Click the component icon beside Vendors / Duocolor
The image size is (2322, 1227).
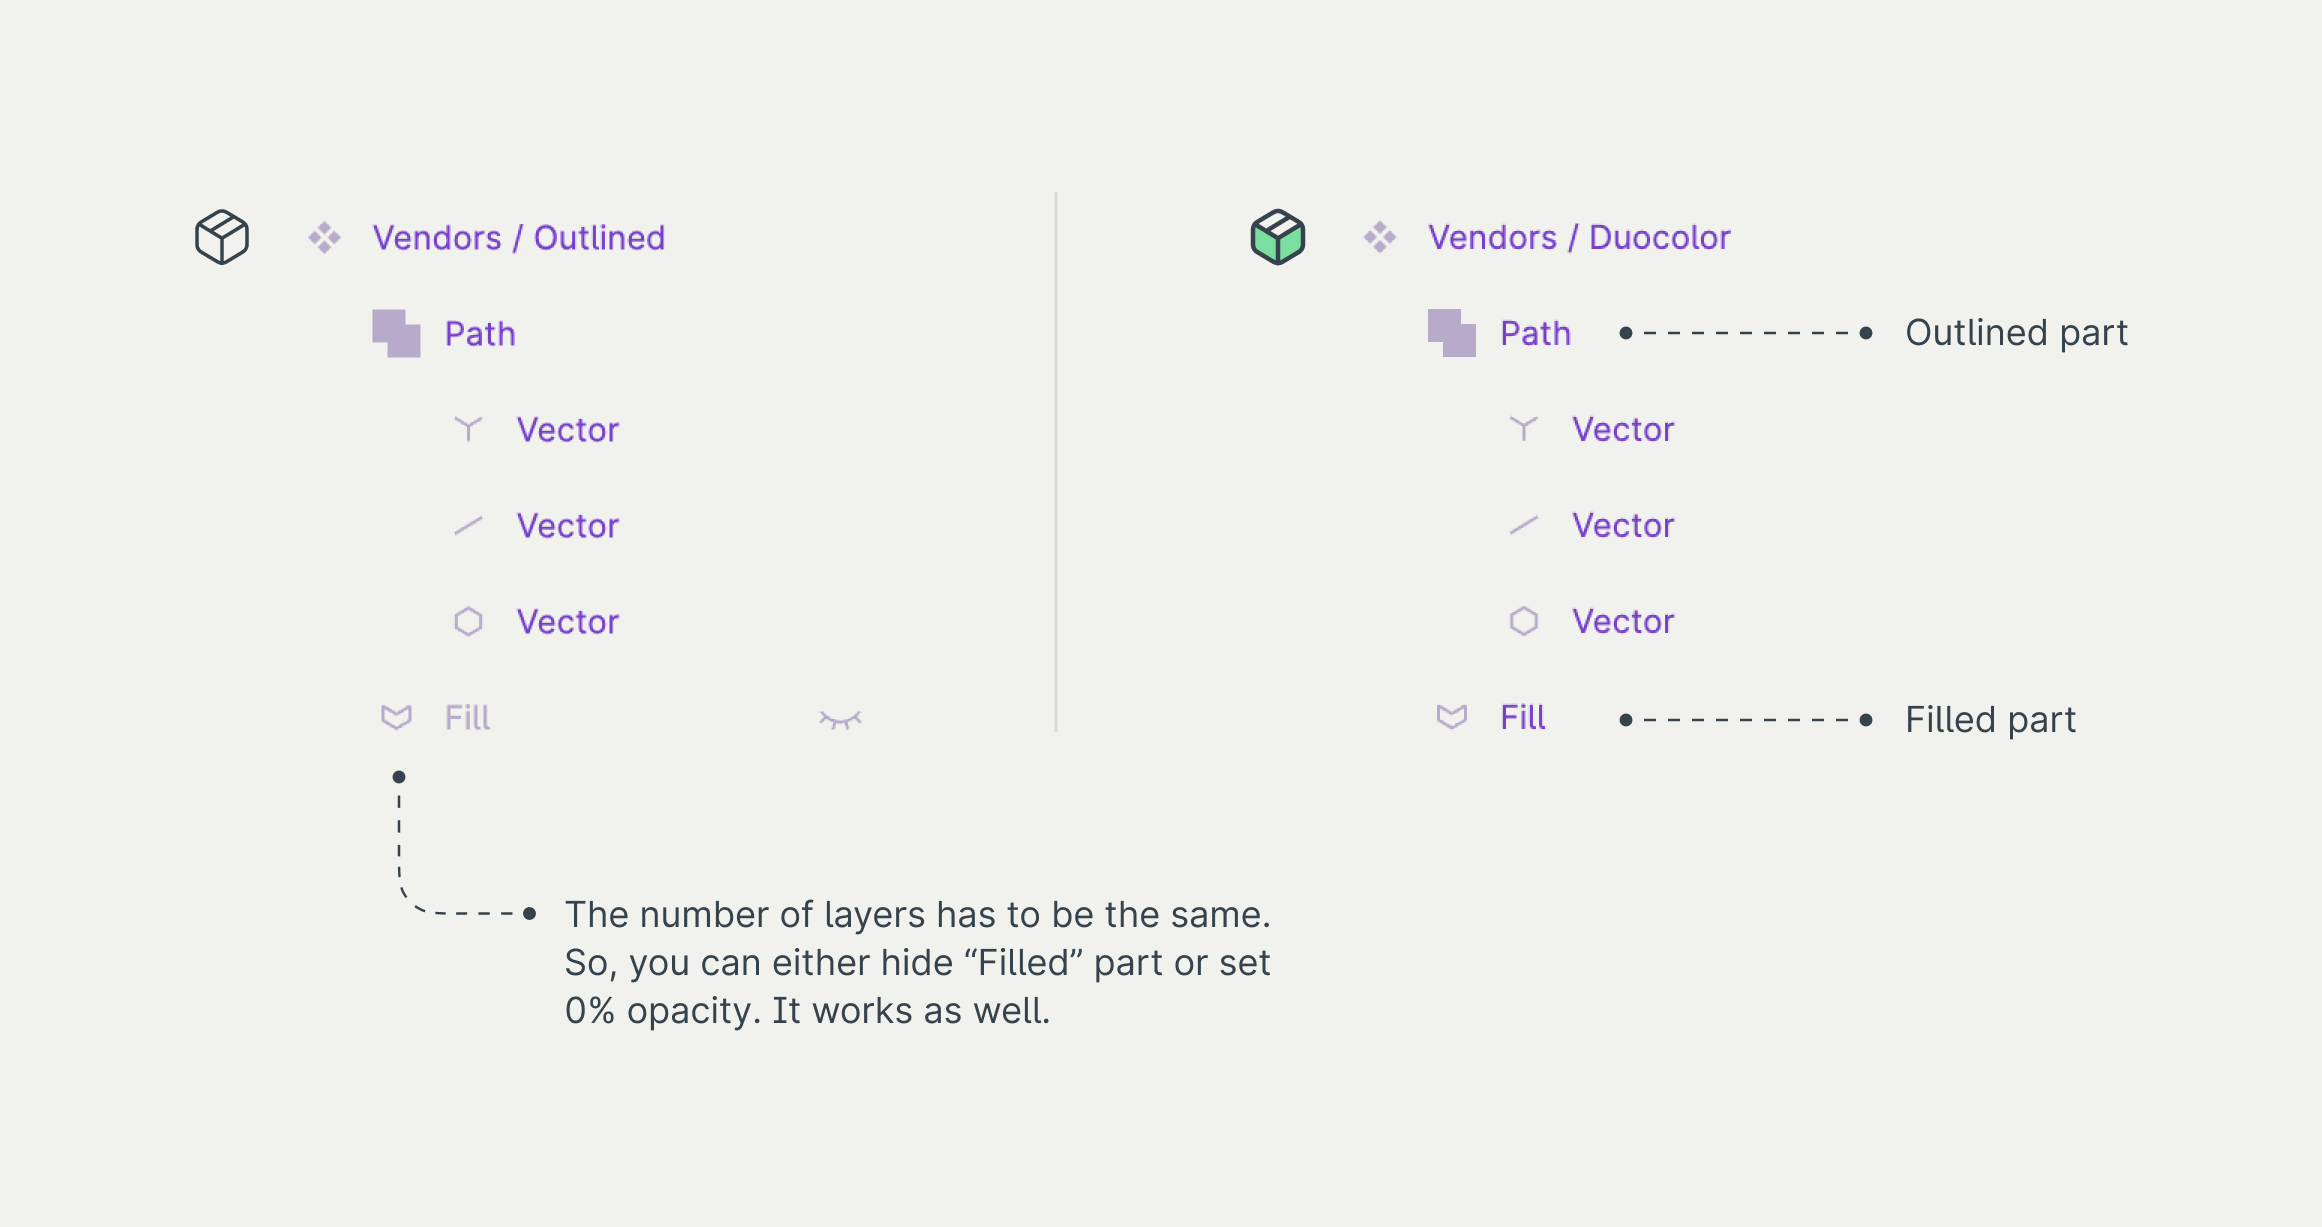pos(1379,237)
